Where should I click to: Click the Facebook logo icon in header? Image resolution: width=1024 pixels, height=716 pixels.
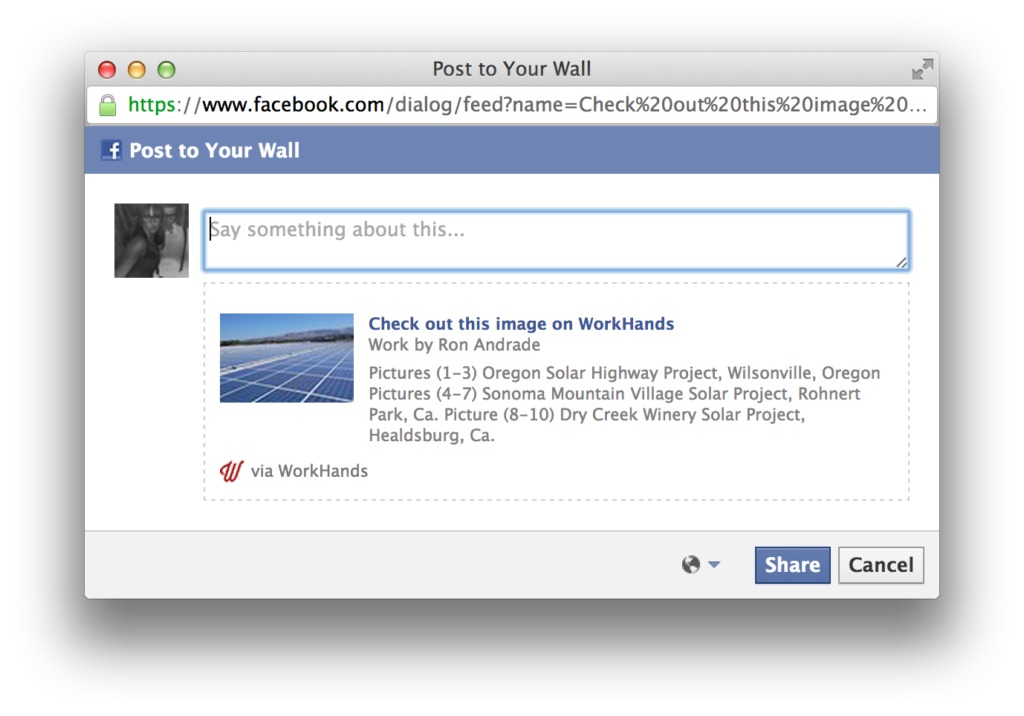(x=111, y=151)
